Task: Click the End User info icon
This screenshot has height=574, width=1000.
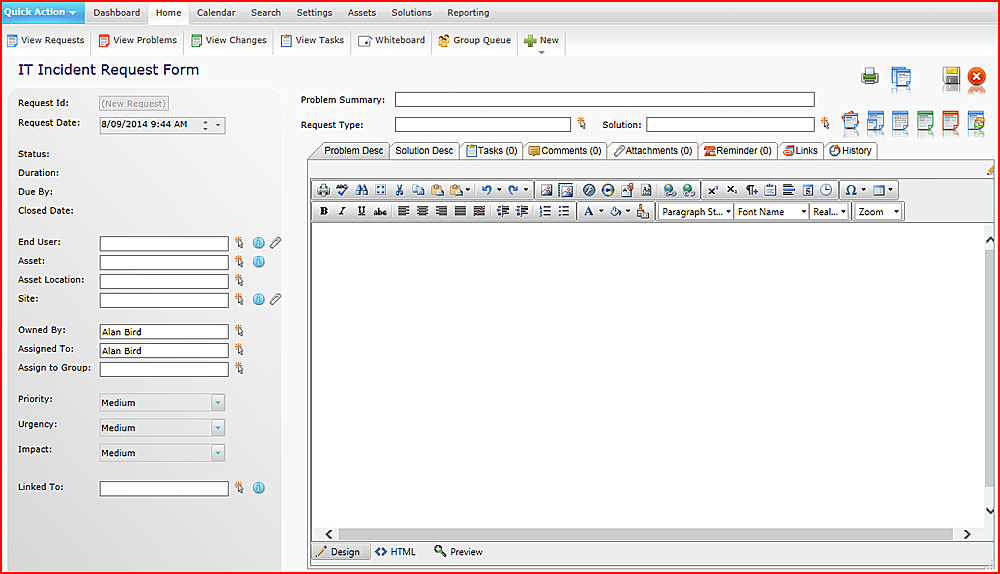Action: click(x=258, y=243)
